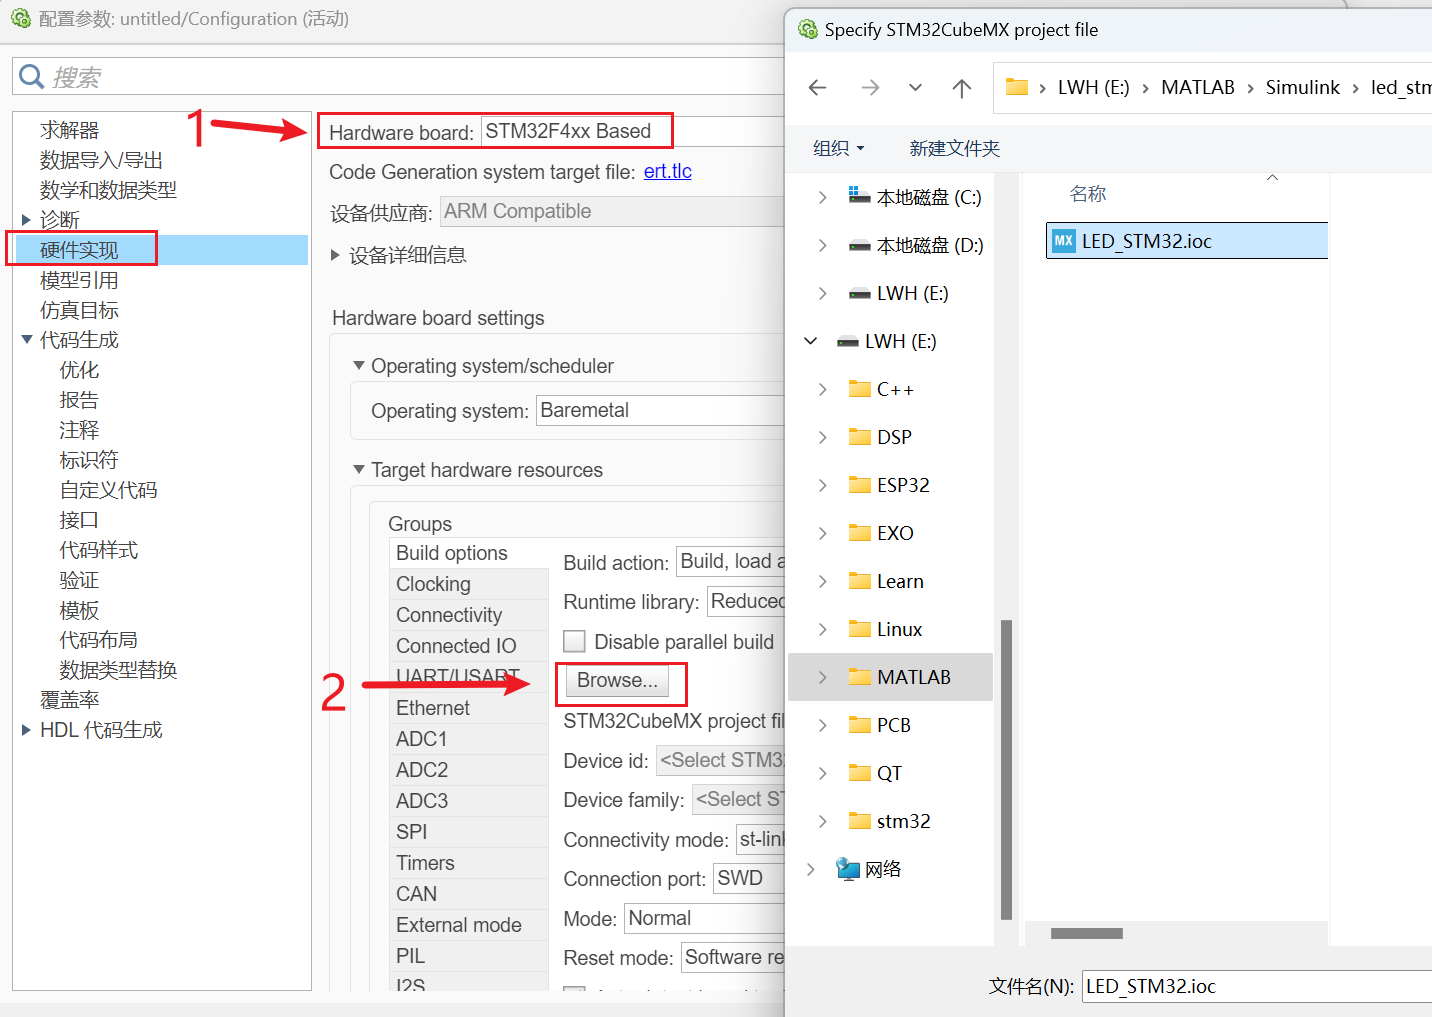Screen dimensions: 1432x1017
Task: Select Connectivity in Groups list
Action: coord(469,615)
